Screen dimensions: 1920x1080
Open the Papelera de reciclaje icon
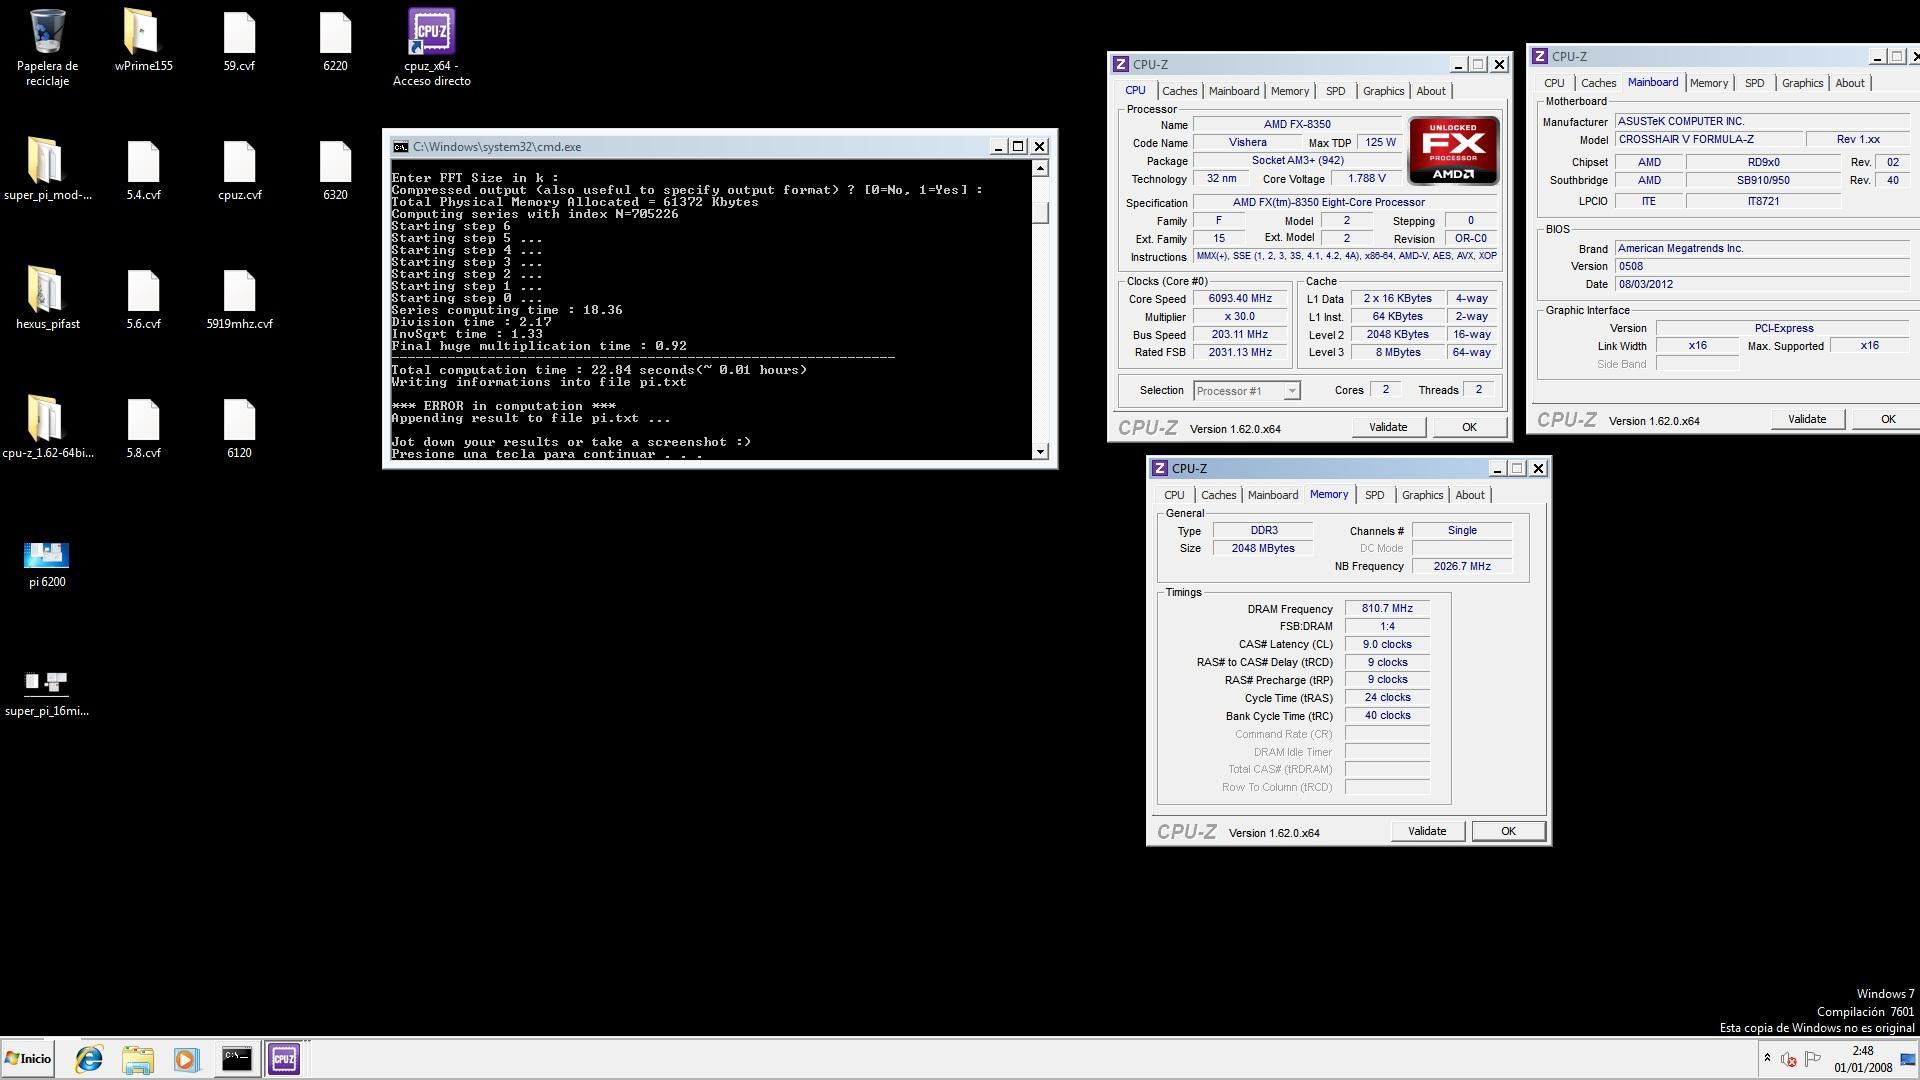[x=47, y=46]
